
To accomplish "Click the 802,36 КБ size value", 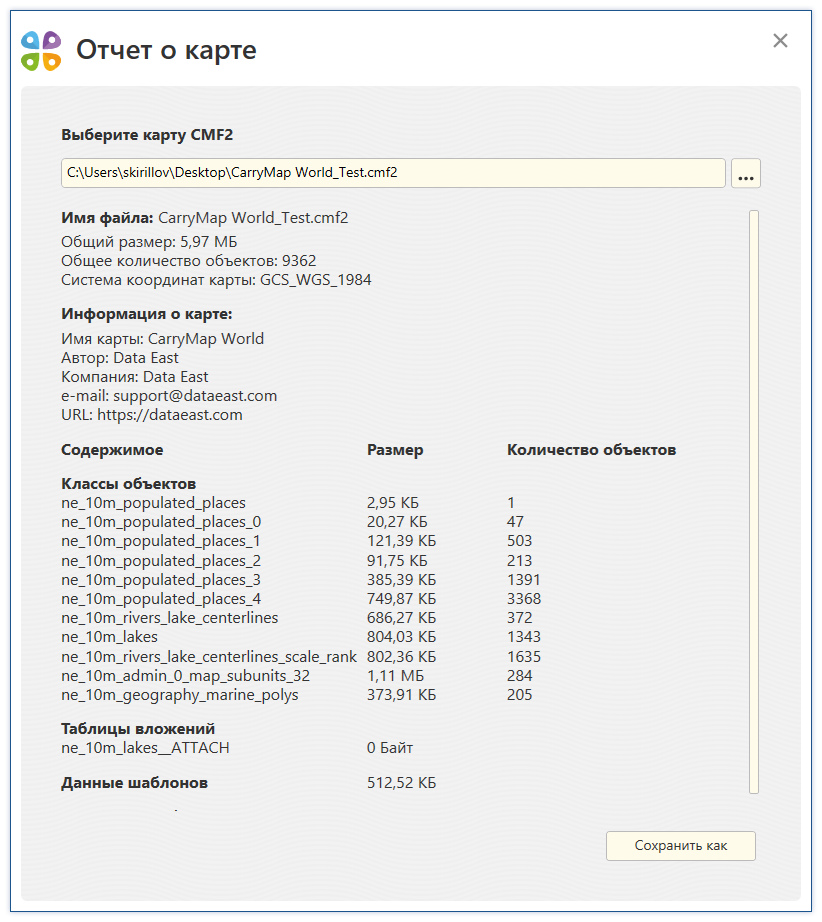I will click(402, 657).
